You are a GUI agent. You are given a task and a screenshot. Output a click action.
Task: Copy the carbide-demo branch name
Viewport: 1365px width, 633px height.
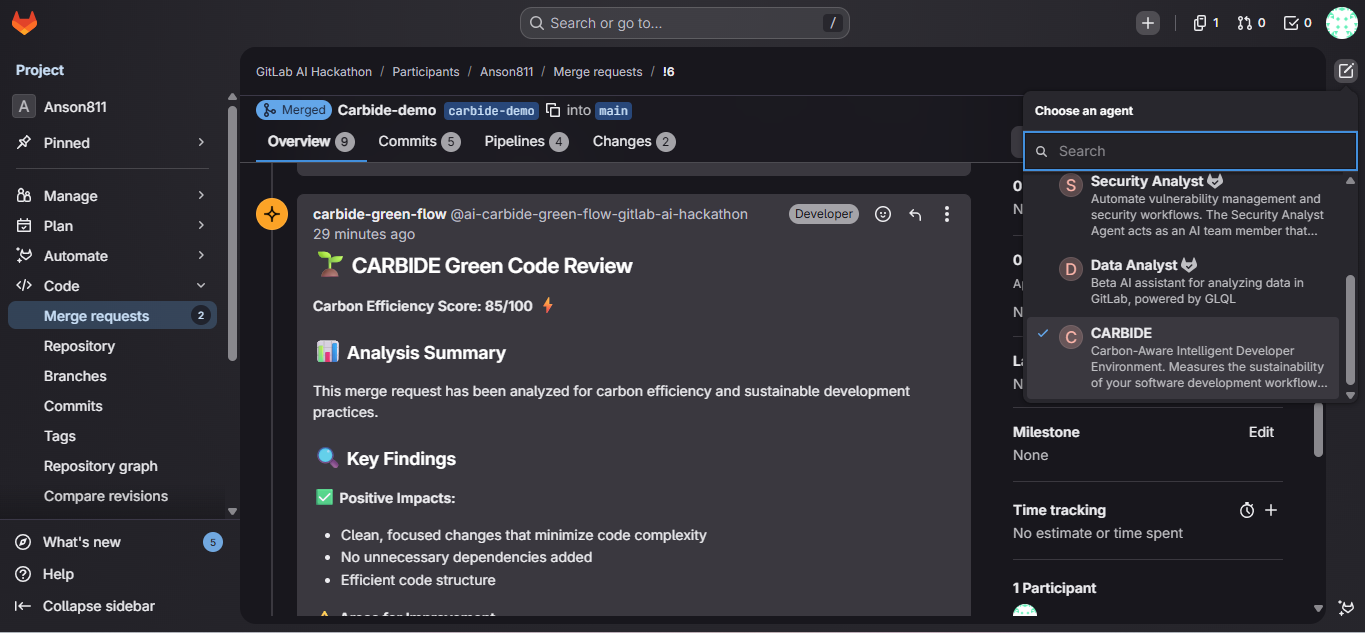tap(553, 110)
